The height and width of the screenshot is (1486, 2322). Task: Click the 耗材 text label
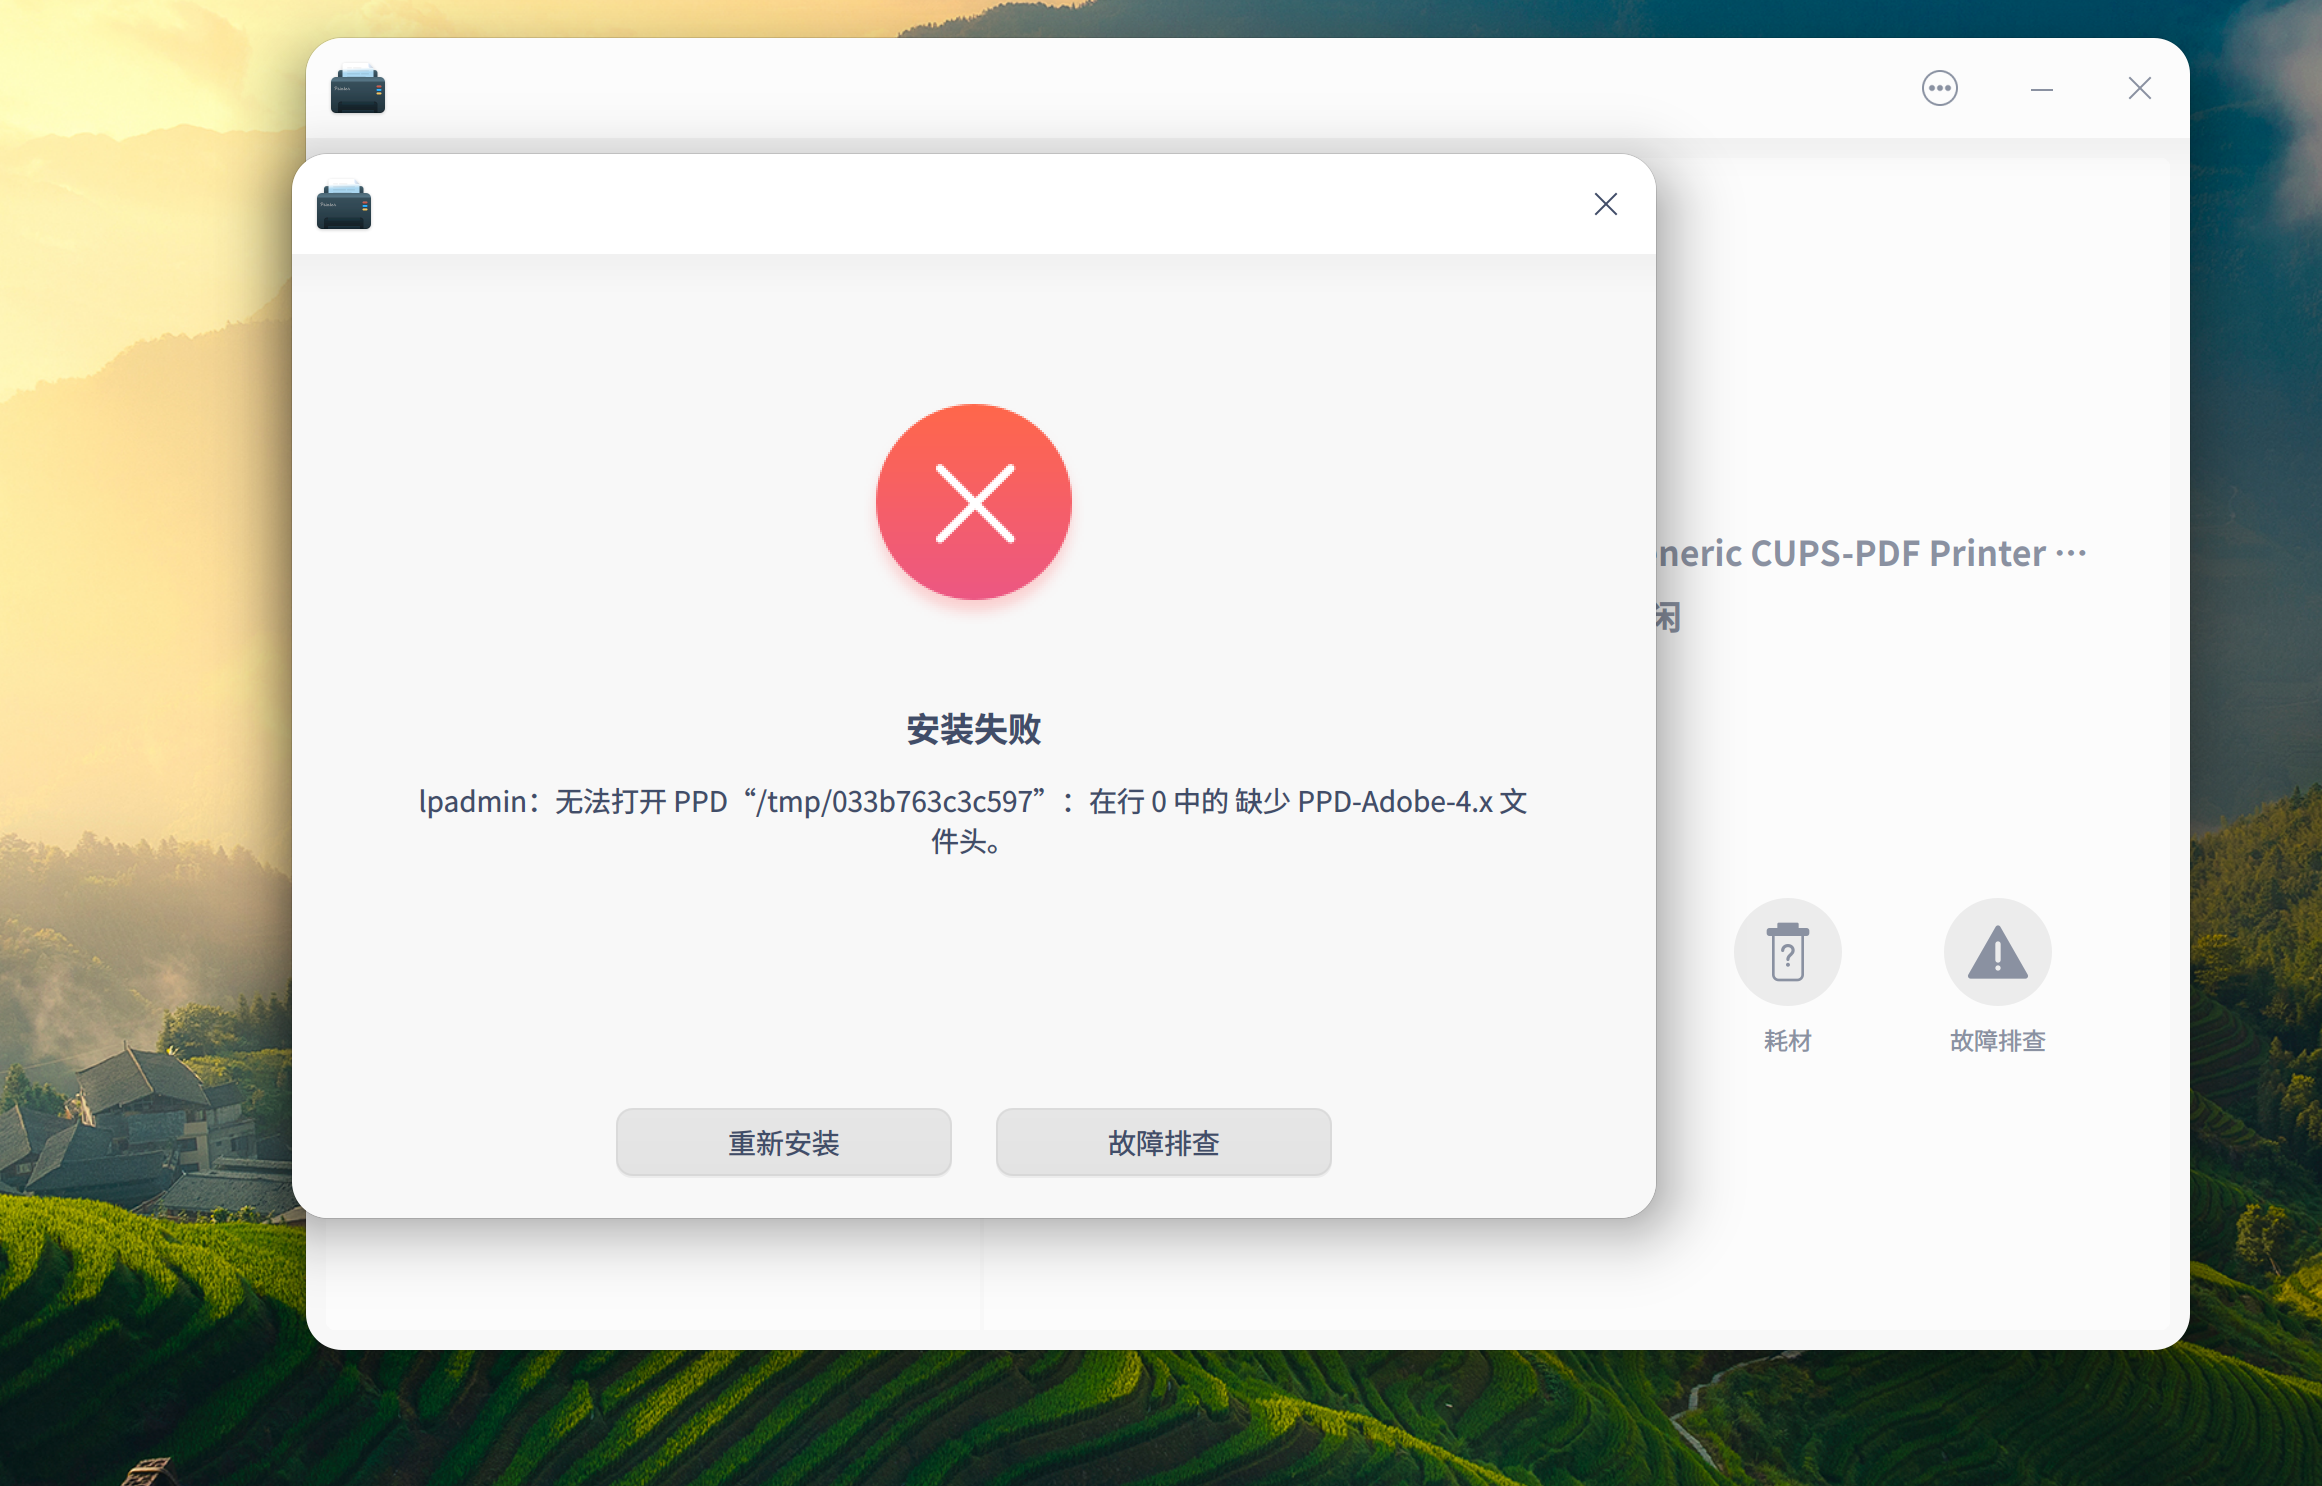[x=1787, y=1041]
